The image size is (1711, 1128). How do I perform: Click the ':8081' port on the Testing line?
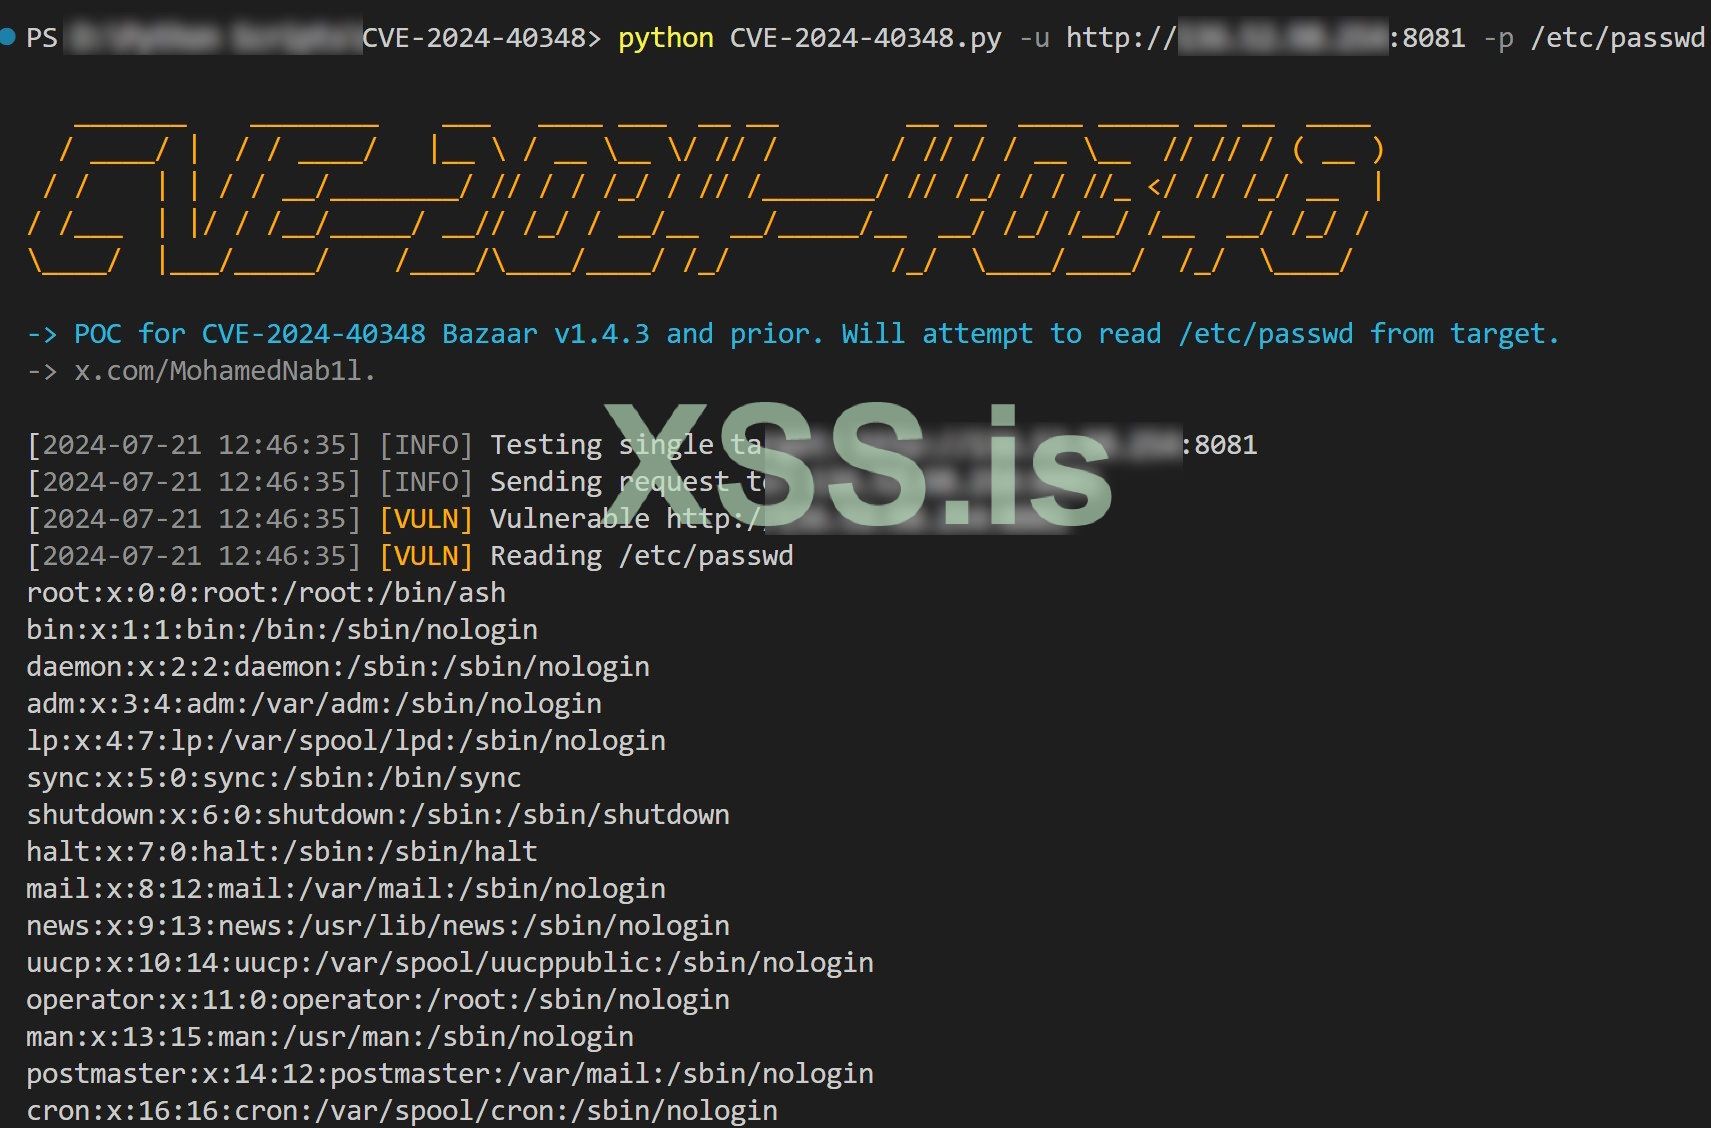tap(1218, 445)
